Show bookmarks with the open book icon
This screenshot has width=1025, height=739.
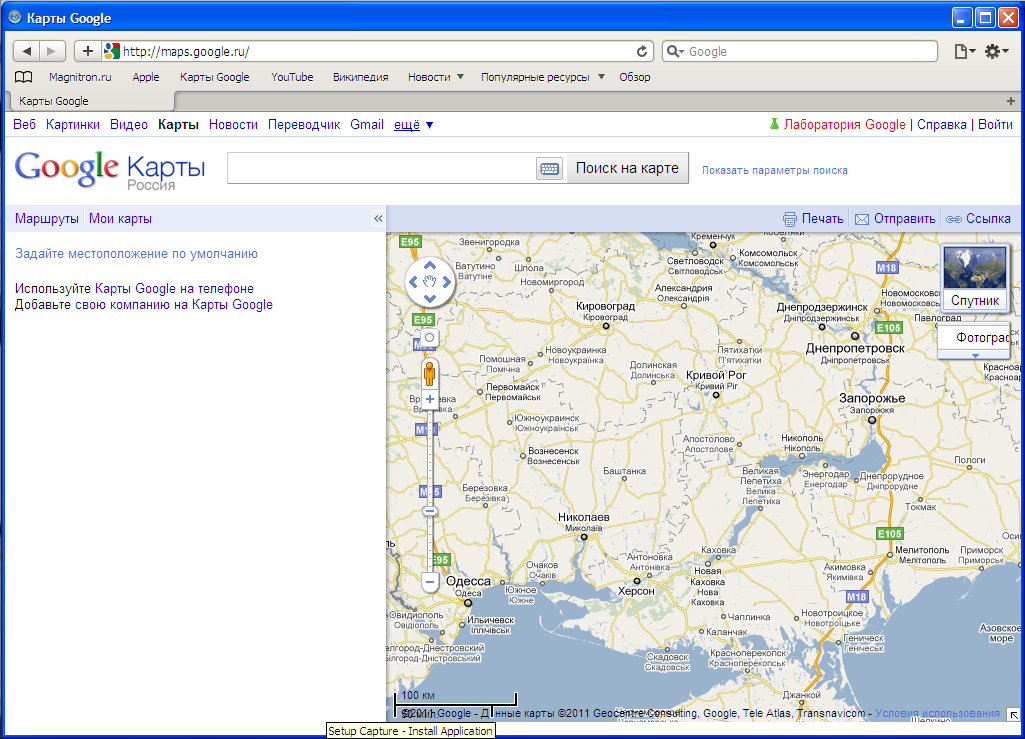[24, 77]
